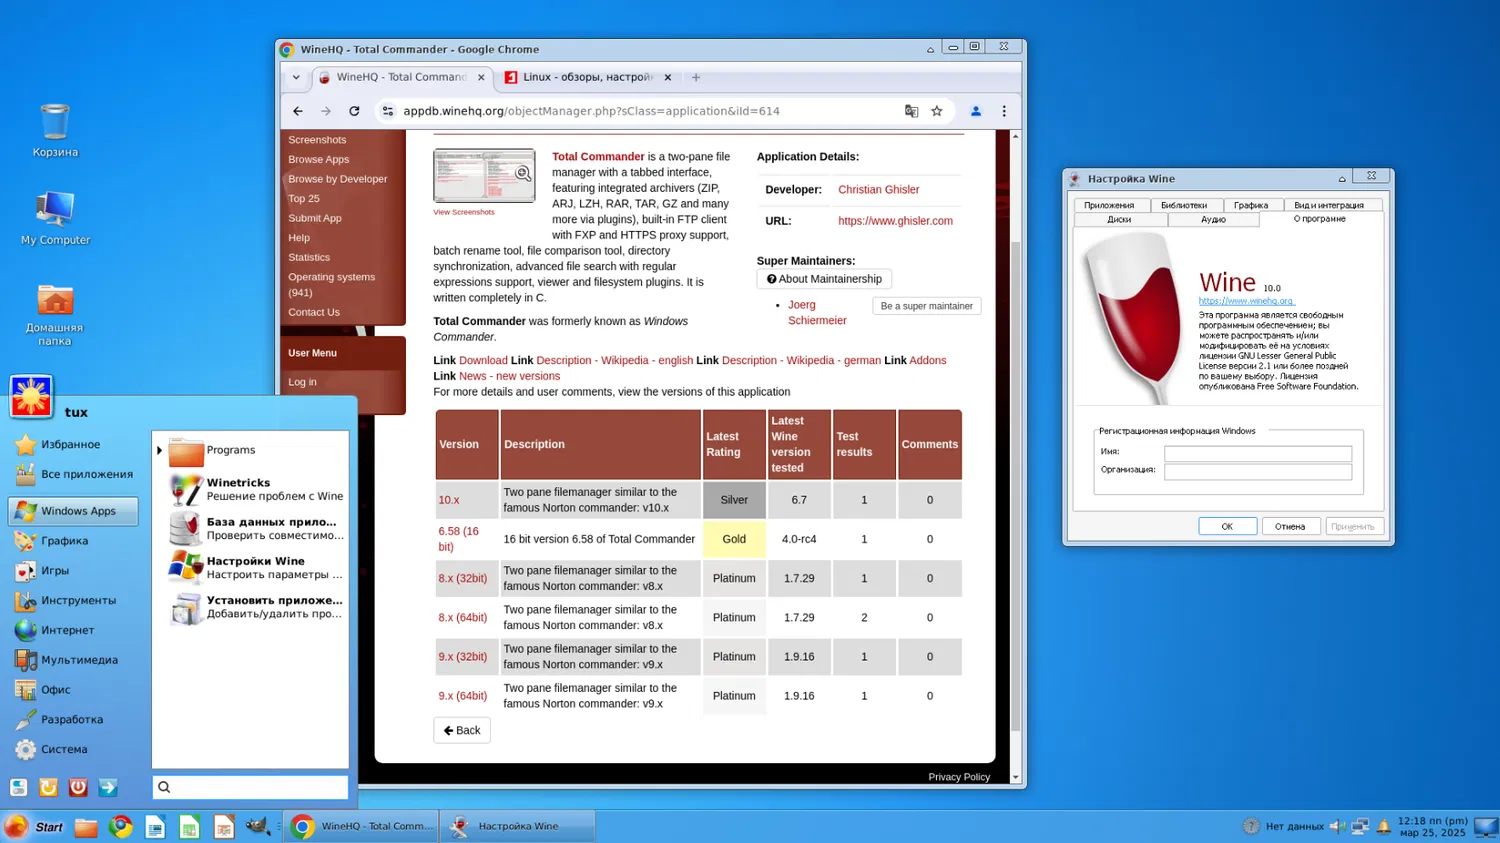The width and height of the screenshot is (1500, 843).
Task: Click the Настройка Wine taskbar window button
Action: point(518,827)
